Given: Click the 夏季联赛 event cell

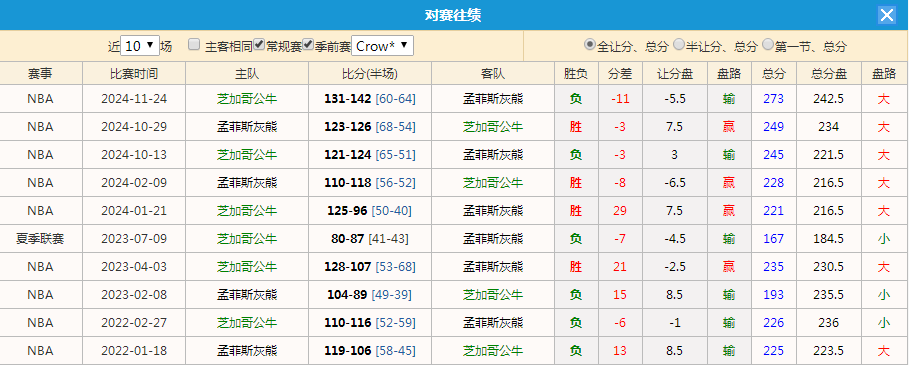Looking at the screenshot, I should tap(41, 239).
